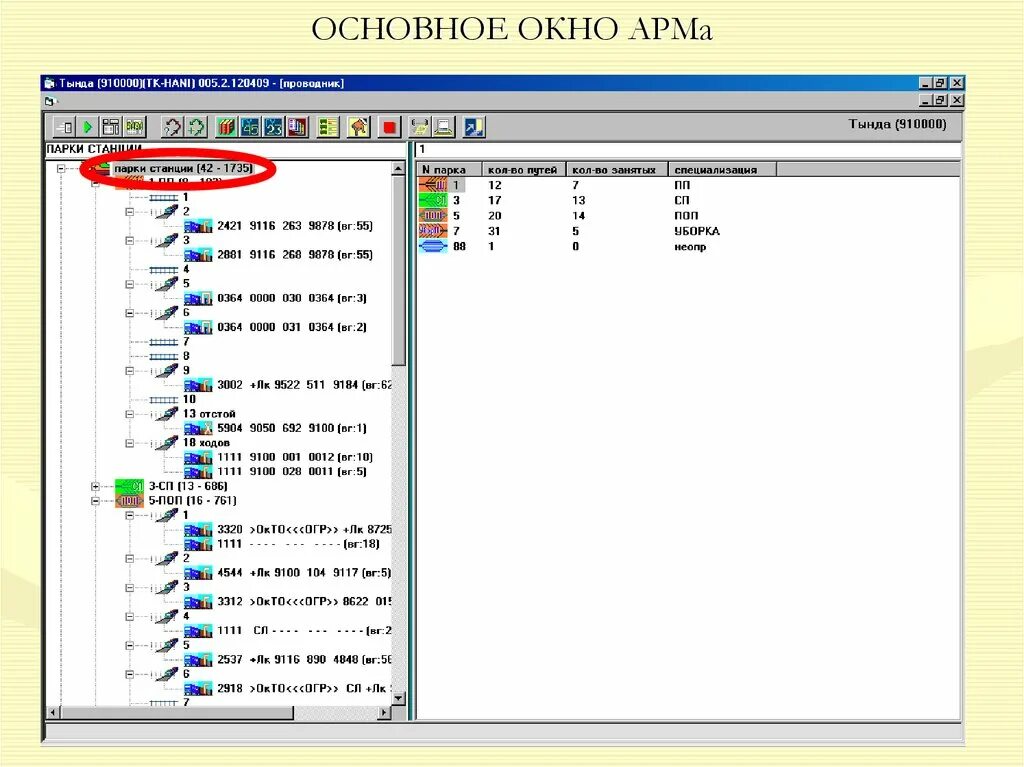Click the computer terminal toolbar icon
Screen dimensions: 1024x767
(x=443, y=127)
